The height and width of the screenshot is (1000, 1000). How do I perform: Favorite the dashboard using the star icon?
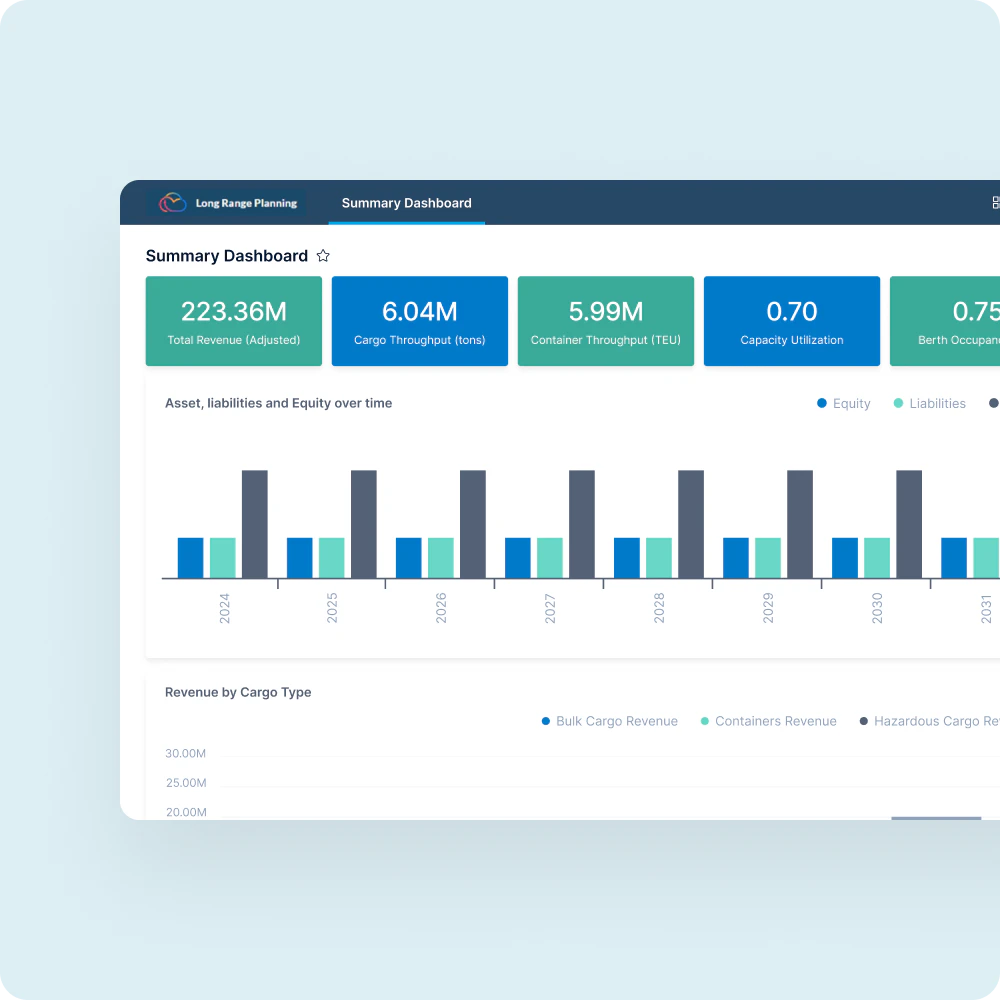[323, 255]
